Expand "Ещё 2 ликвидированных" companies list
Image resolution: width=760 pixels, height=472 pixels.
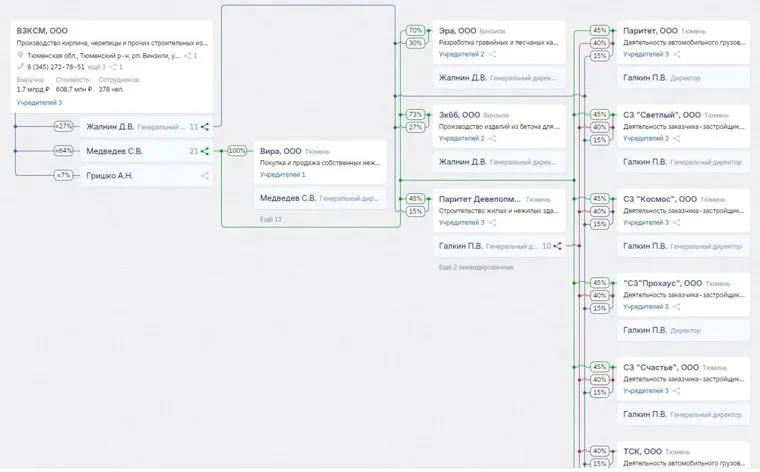pyautogui.click(x=476, y=268)
